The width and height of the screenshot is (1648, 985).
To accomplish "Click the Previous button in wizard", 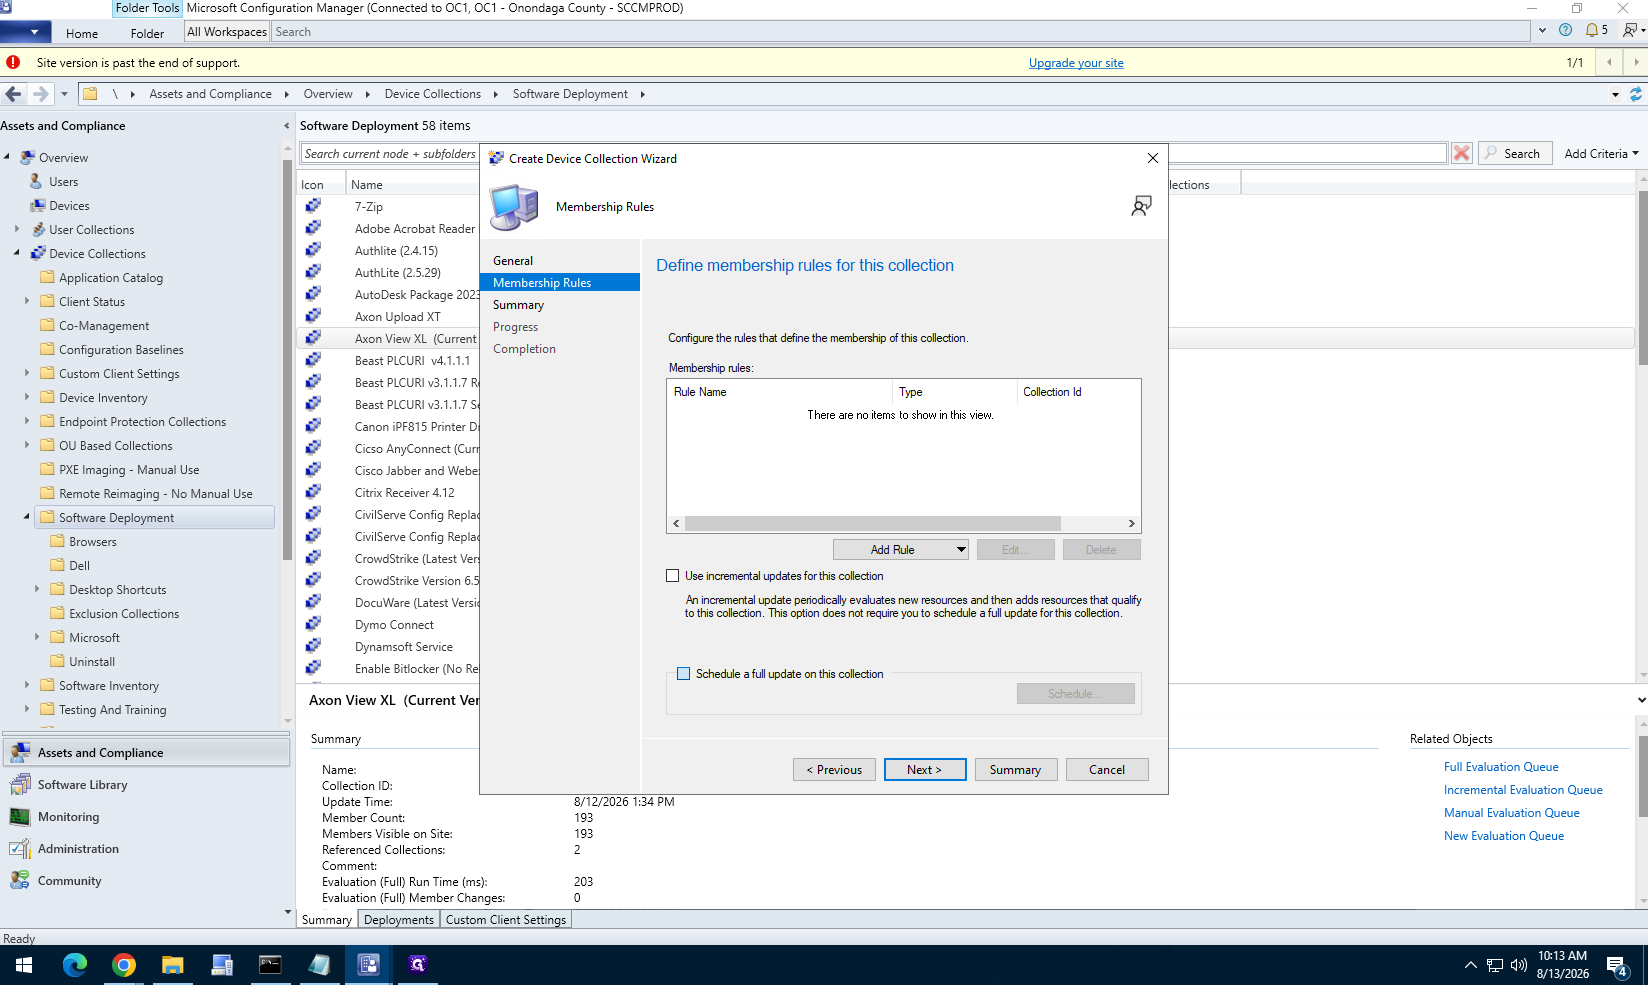I will 834,770.
